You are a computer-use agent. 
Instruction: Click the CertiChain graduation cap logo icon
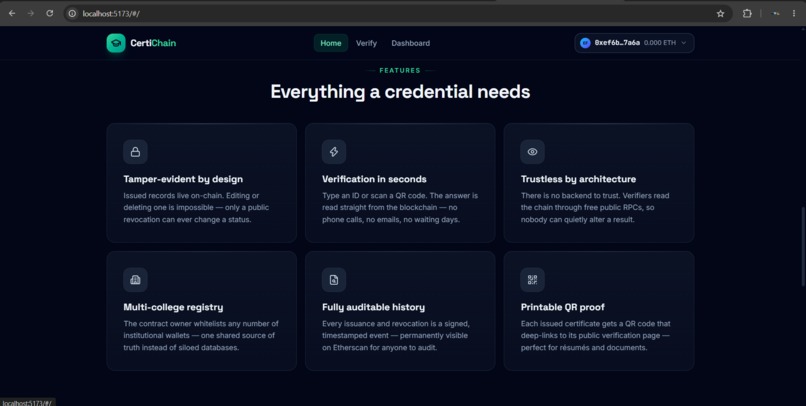tap(116, 43)
